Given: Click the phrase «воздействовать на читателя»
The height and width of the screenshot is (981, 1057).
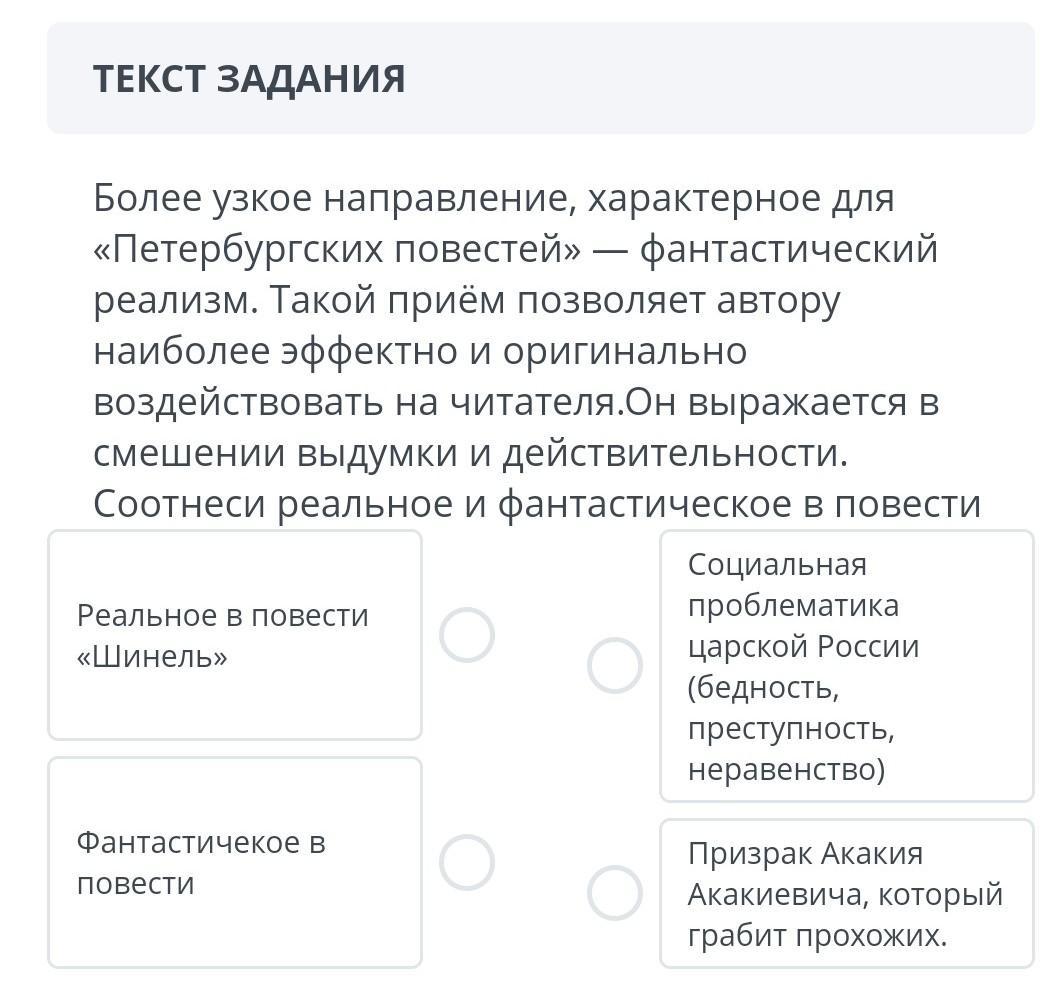Looking at the screenshot, I should point(357,402).
